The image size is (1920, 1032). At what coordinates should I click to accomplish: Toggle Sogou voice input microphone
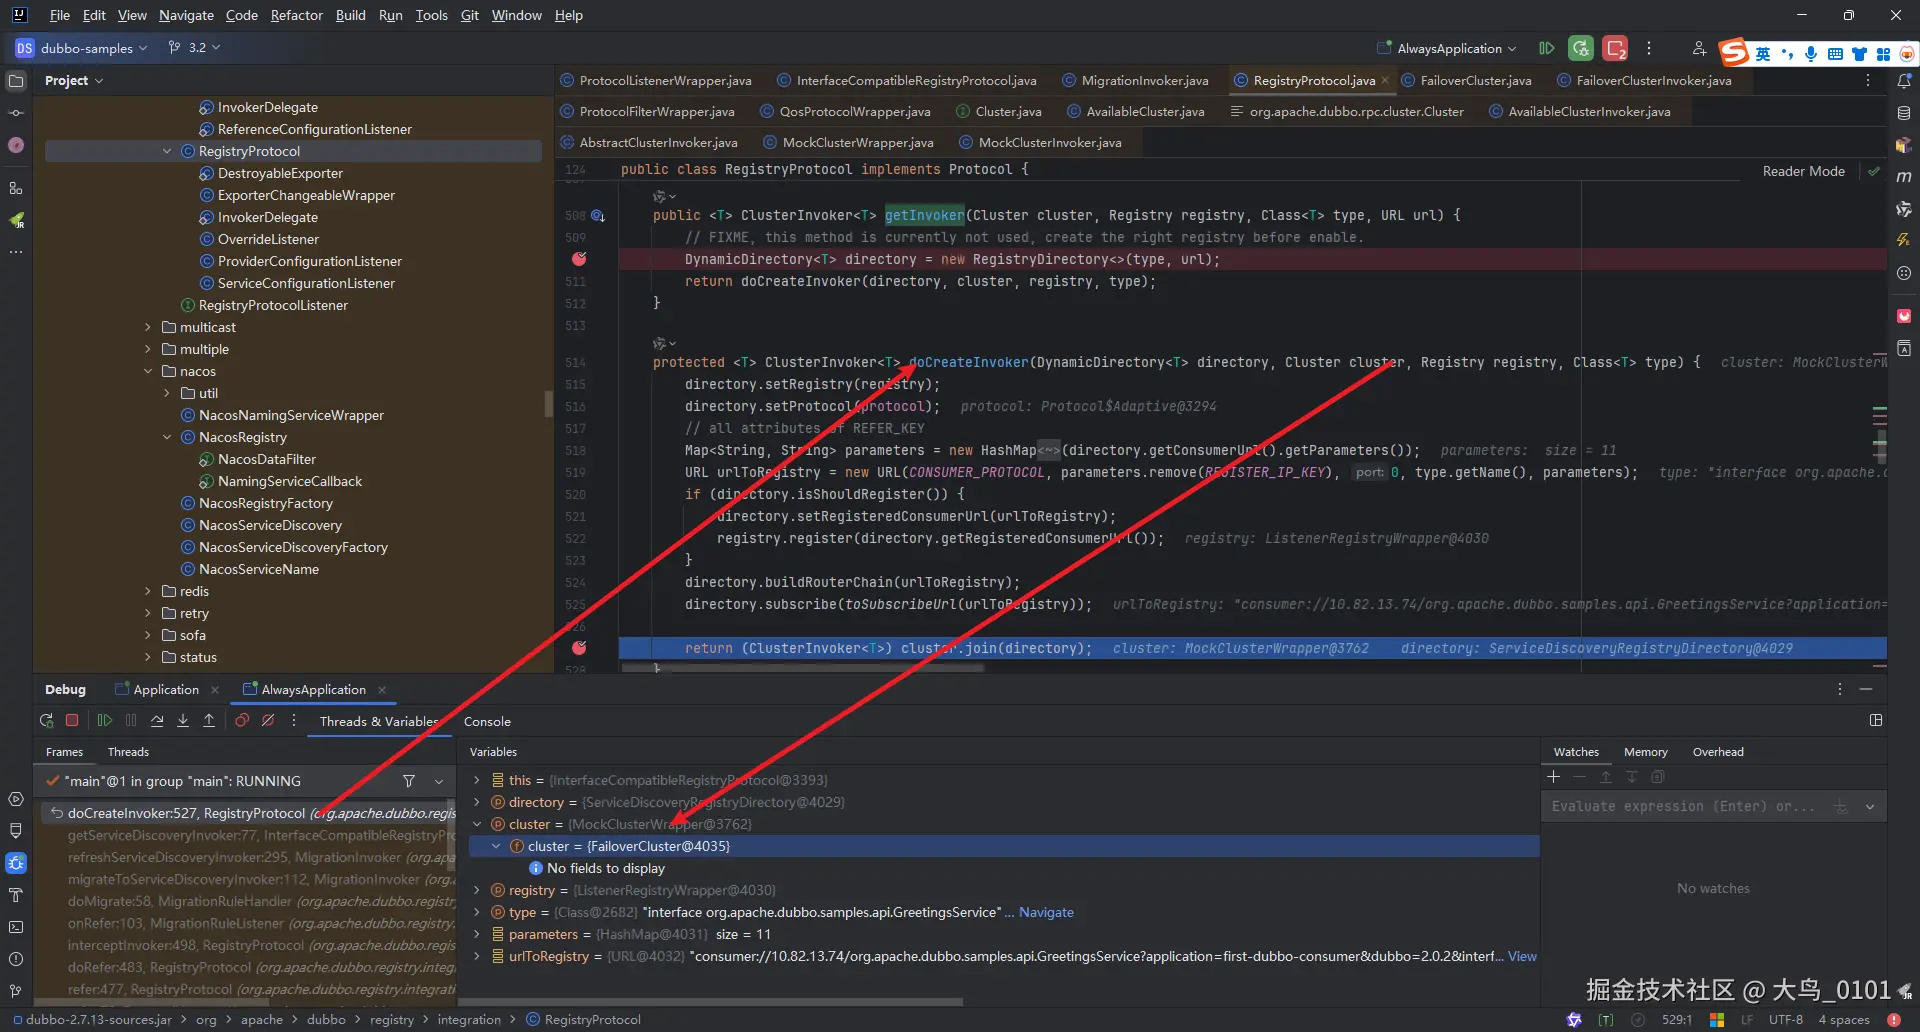1811,54
